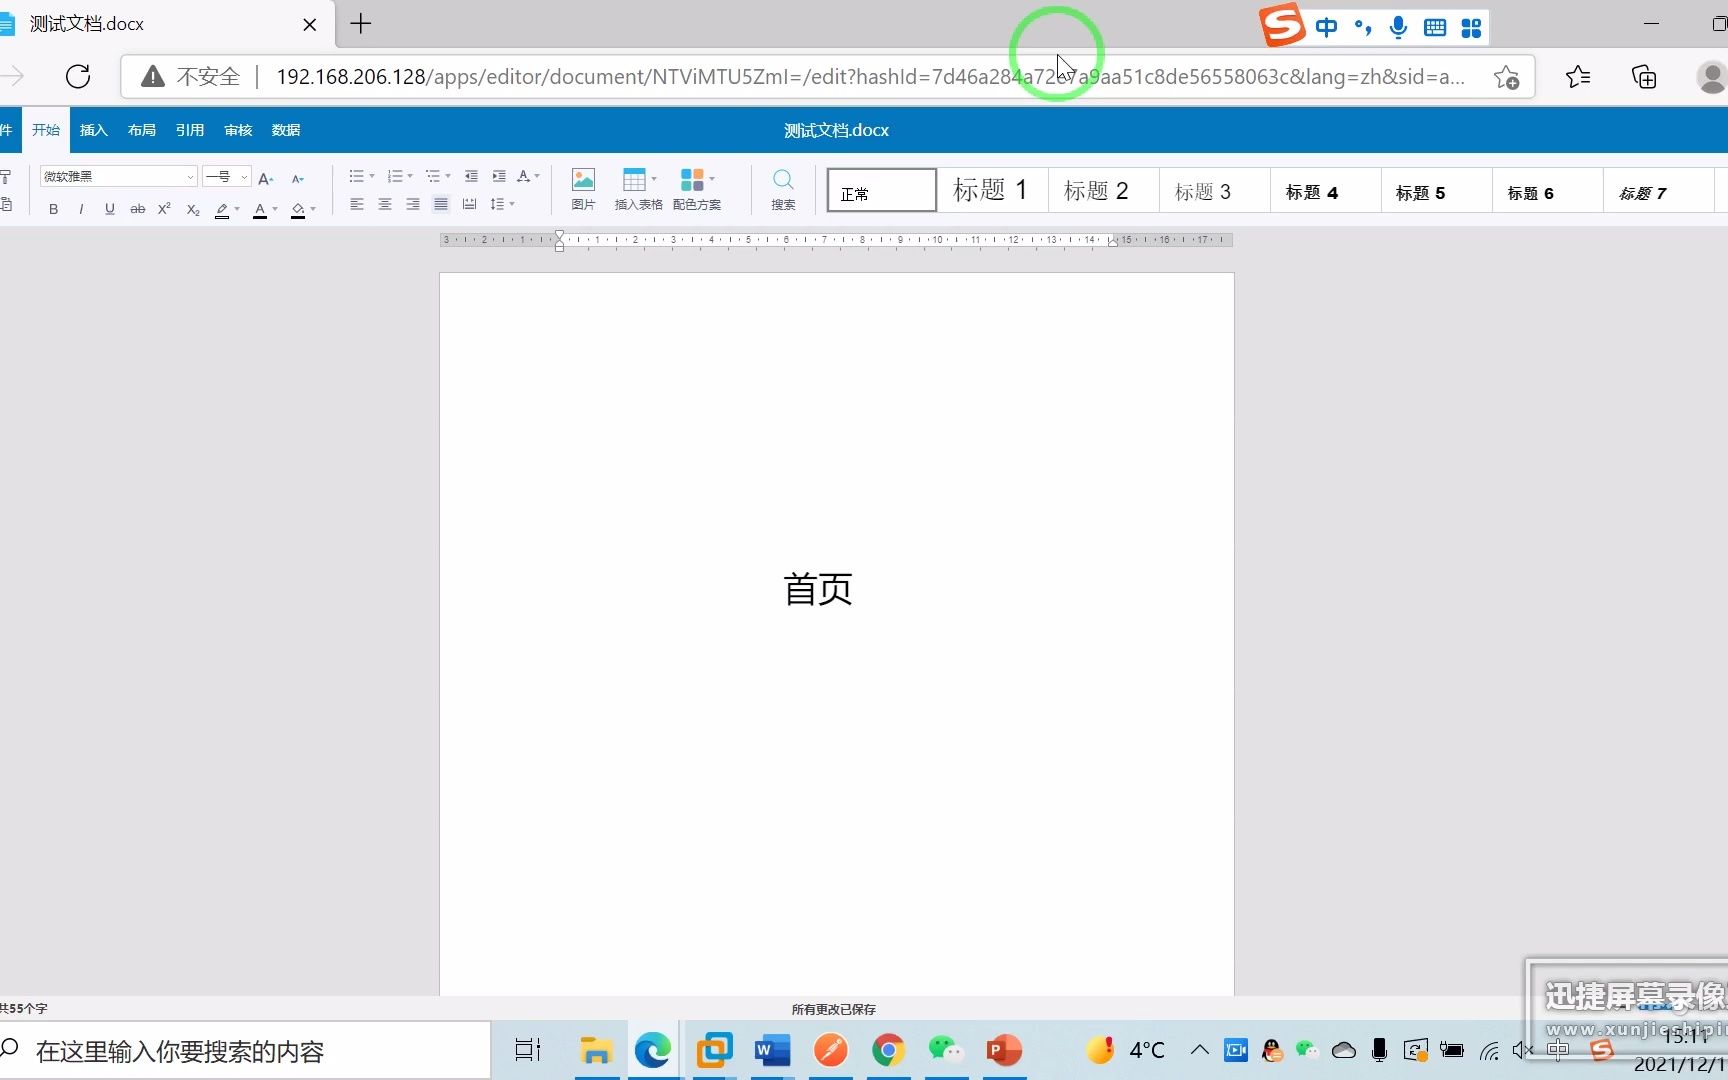Increase font size with the A▲ icon

tap(264, 178)
